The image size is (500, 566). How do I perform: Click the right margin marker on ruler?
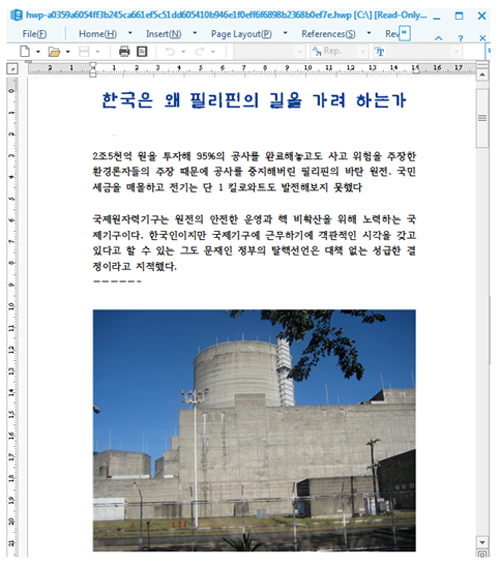(416, 70)
